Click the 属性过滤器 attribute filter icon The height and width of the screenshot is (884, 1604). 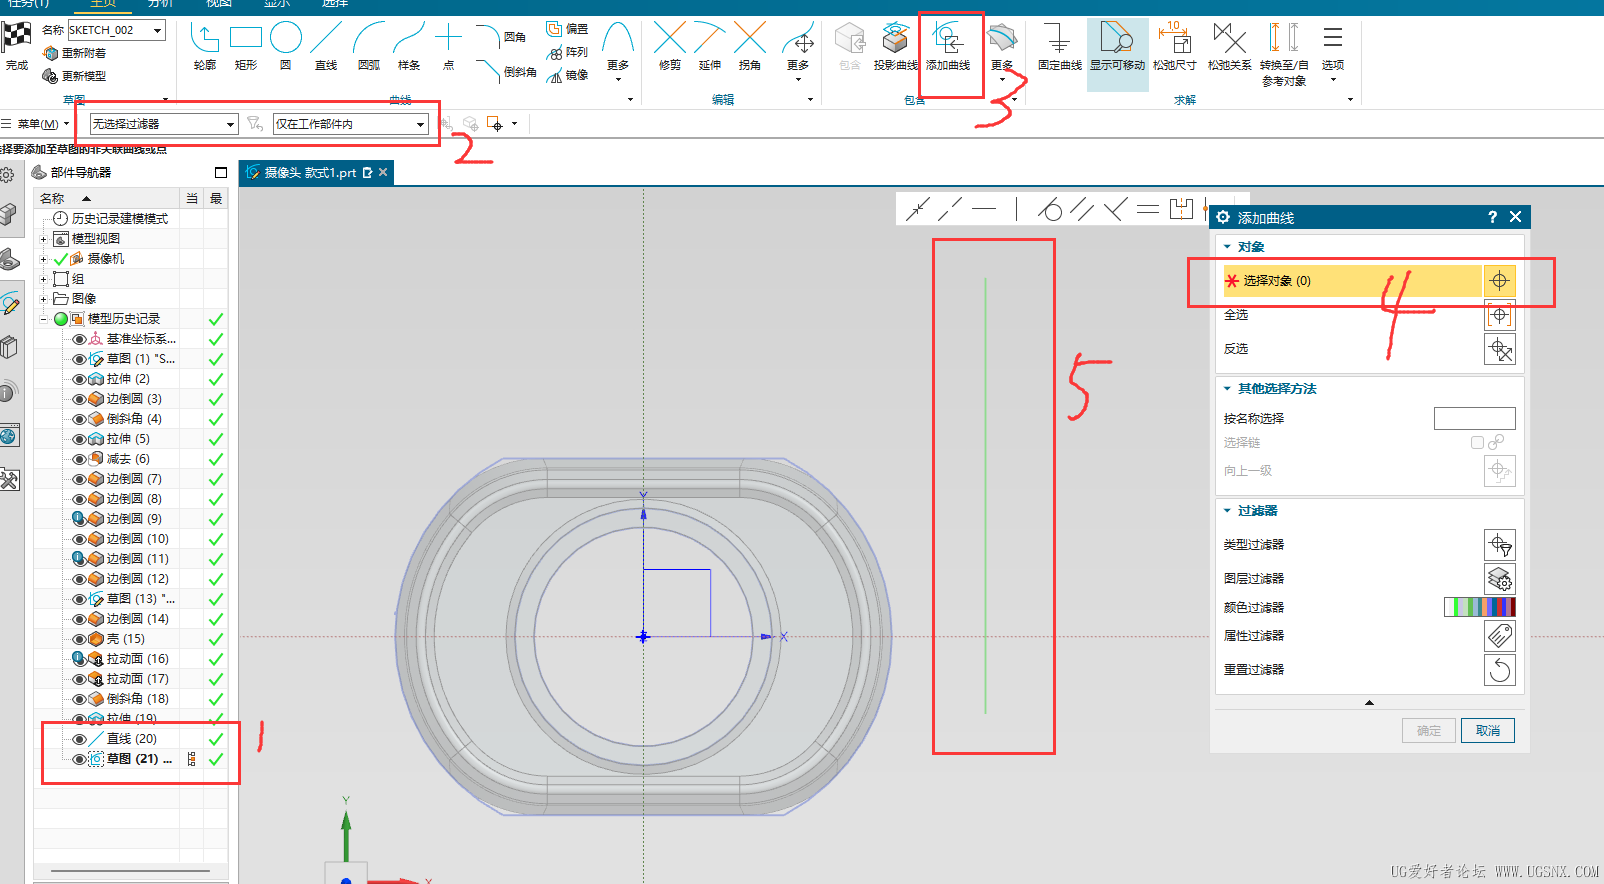pyautogui.click(x=1500, y=636)
